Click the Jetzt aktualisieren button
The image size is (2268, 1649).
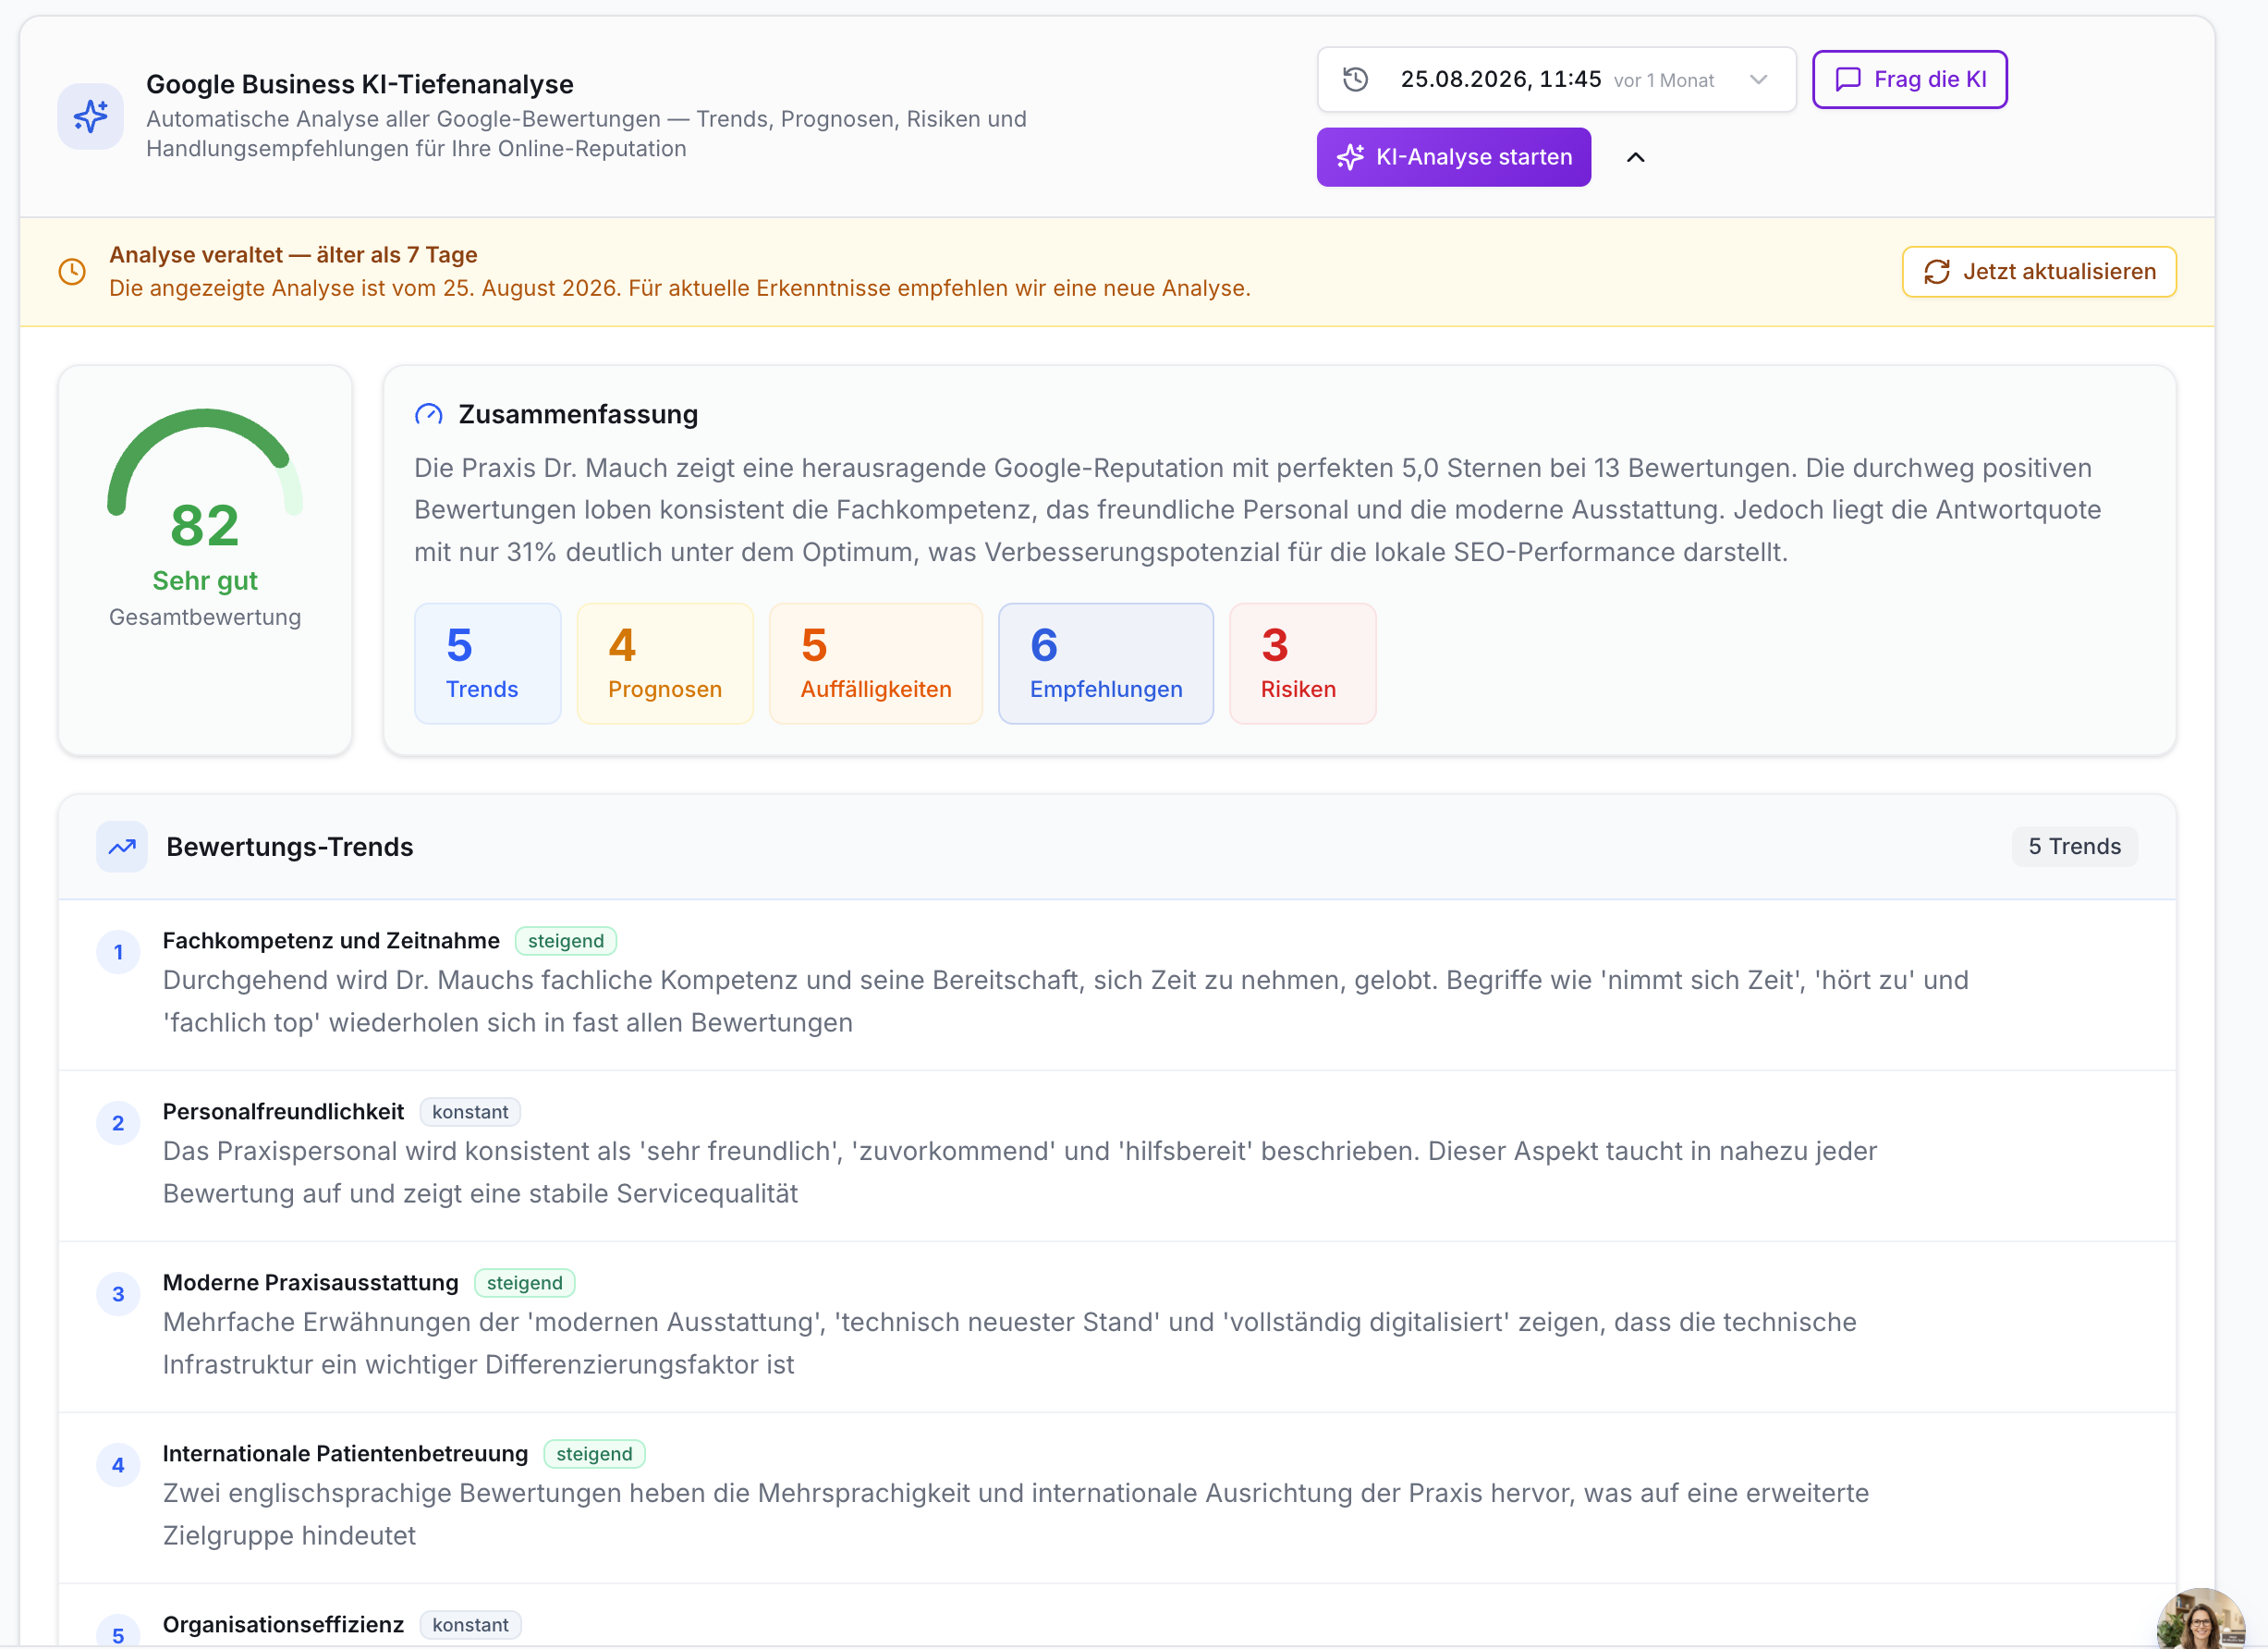coord(2038,272)
